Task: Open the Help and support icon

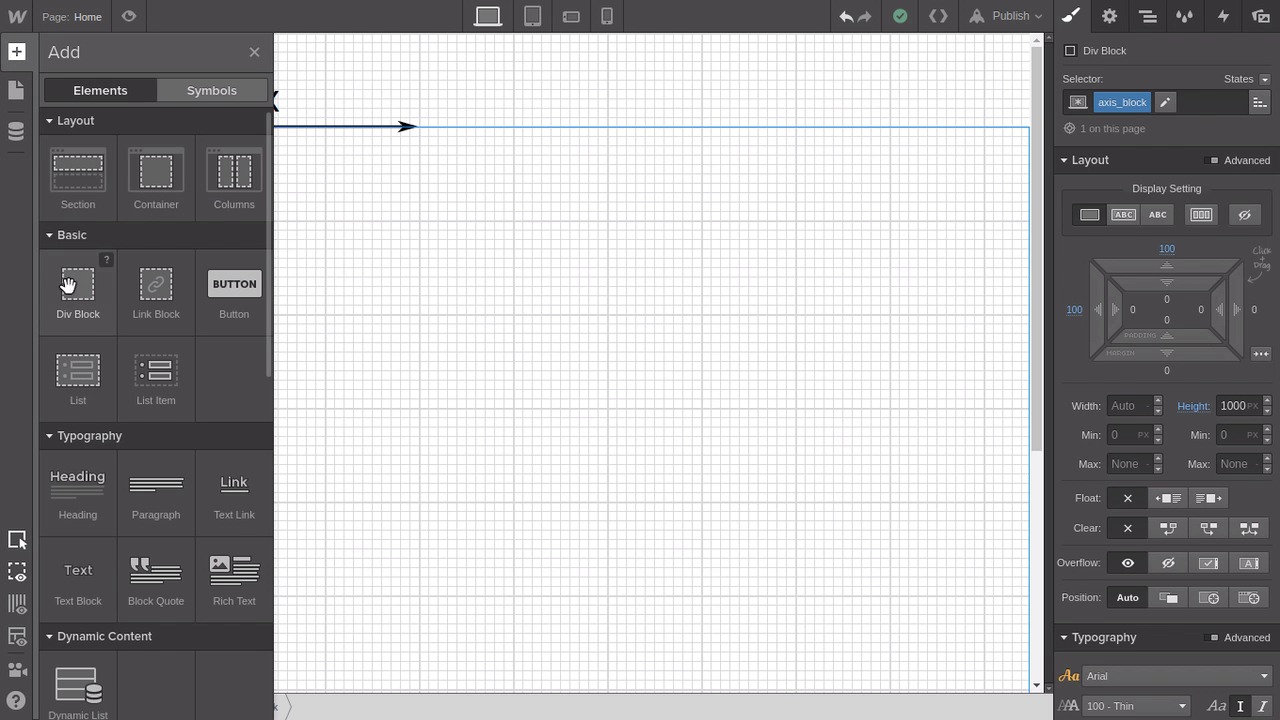Action: pos(16,701)
